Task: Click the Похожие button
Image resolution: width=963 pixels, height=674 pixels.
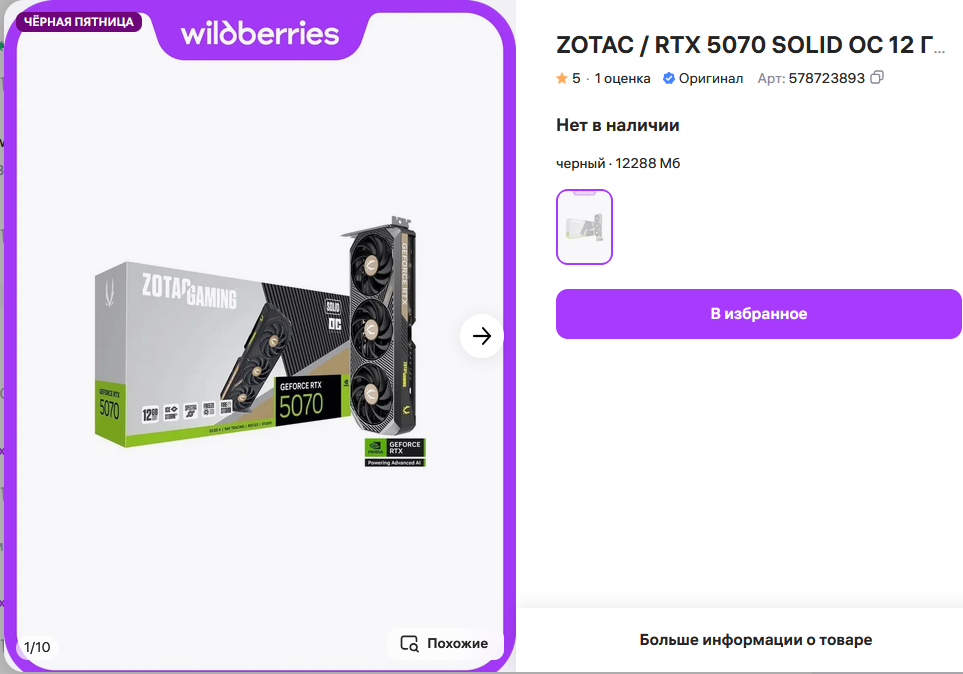Action: [x=444, y=643]
